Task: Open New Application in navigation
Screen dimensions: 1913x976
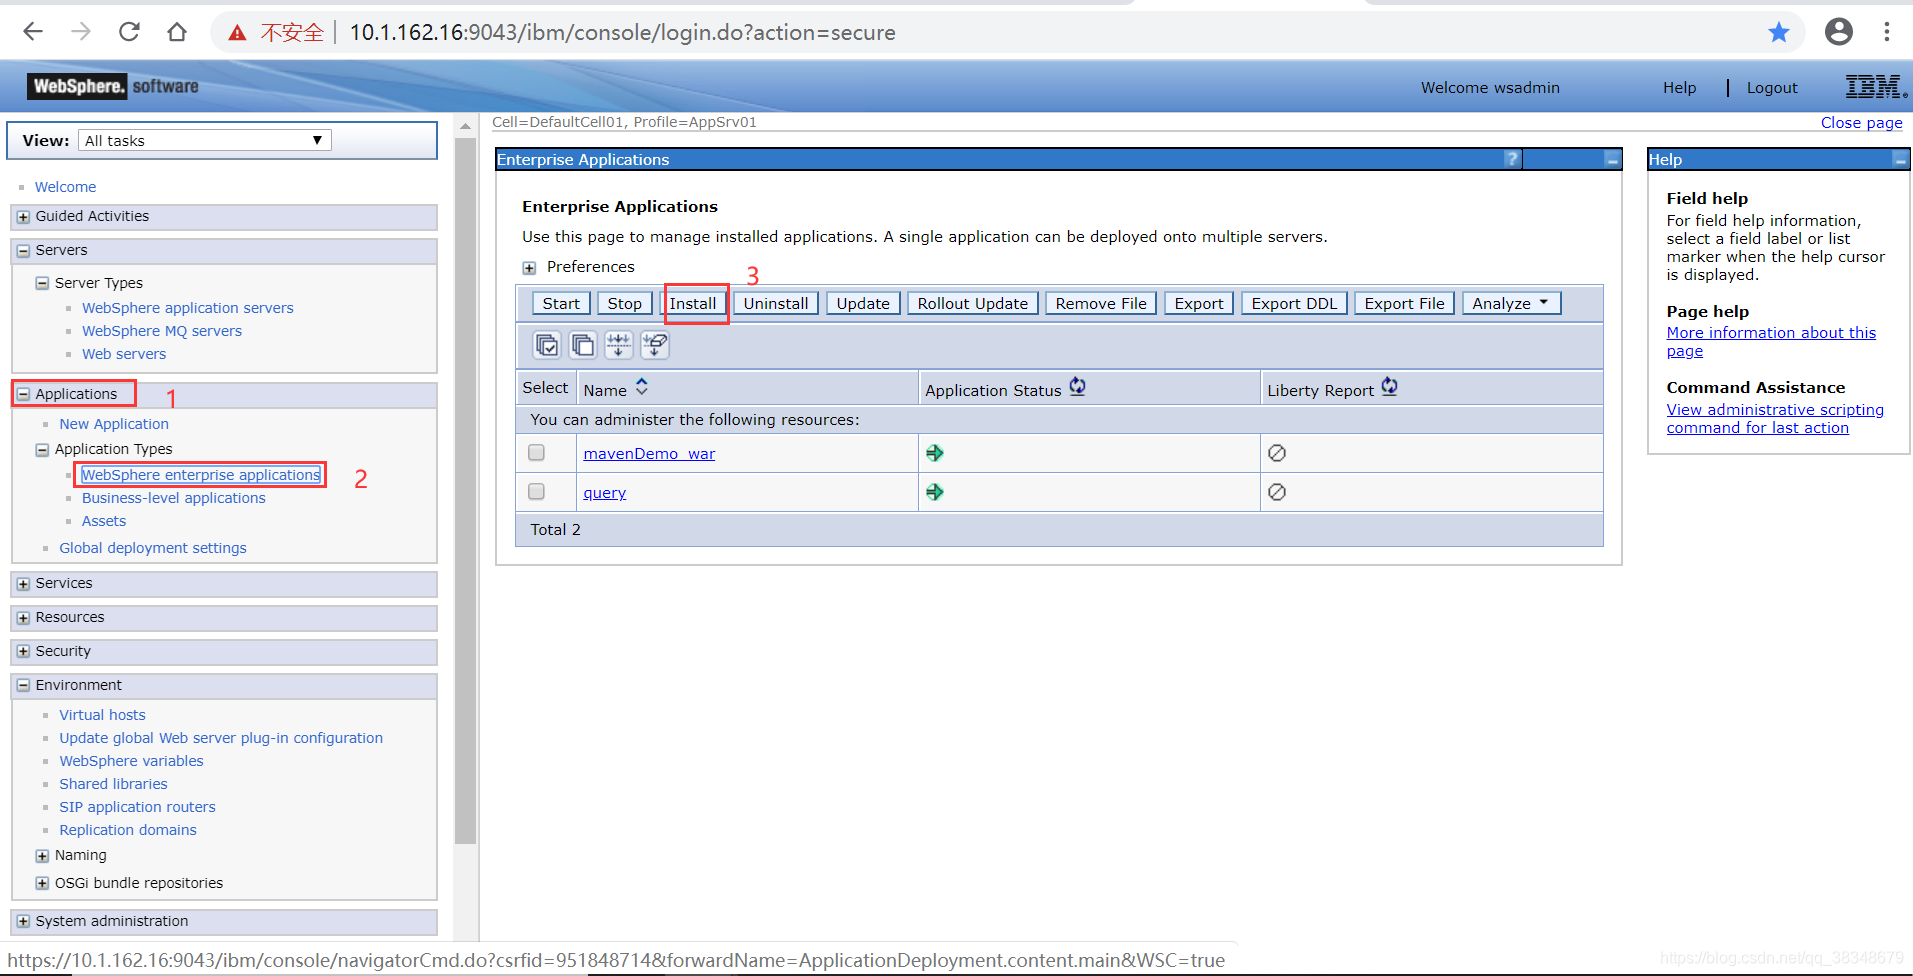Action: [x=114, y=424]
